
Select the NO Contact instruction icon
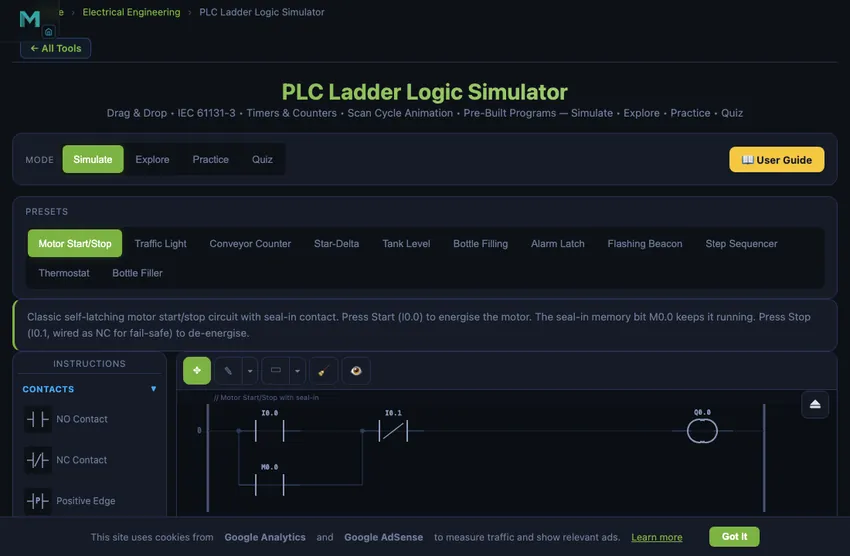pyautogui.click(x=38, y=419)
